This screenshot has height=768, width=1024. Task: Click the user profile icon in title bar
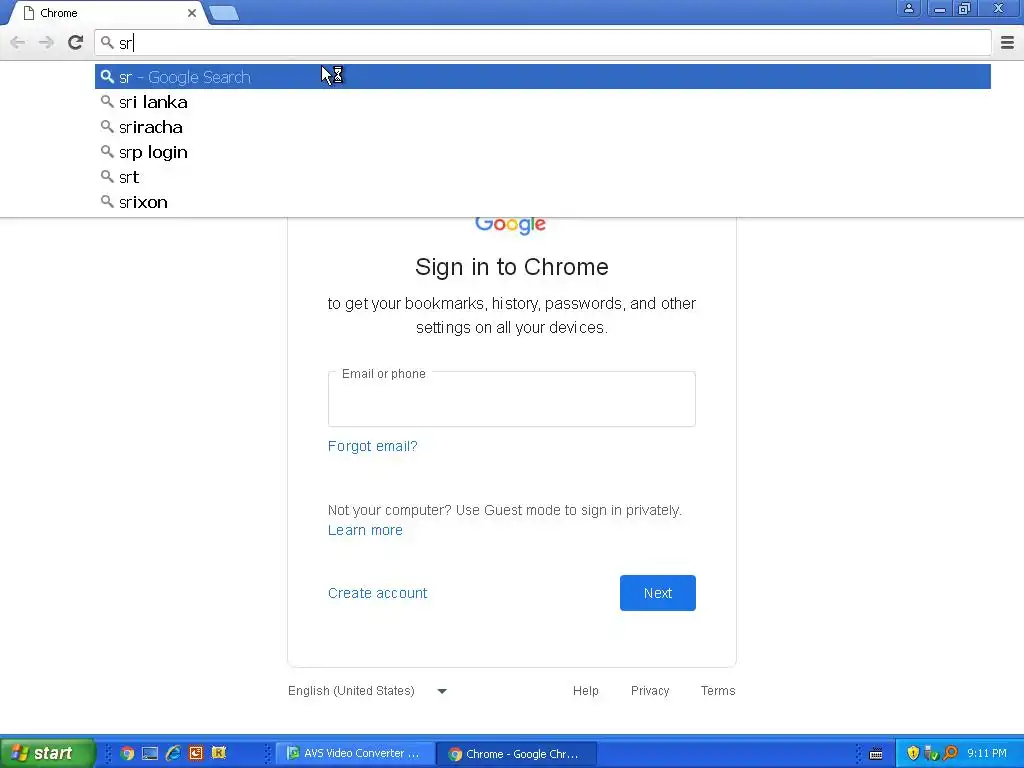908,8
